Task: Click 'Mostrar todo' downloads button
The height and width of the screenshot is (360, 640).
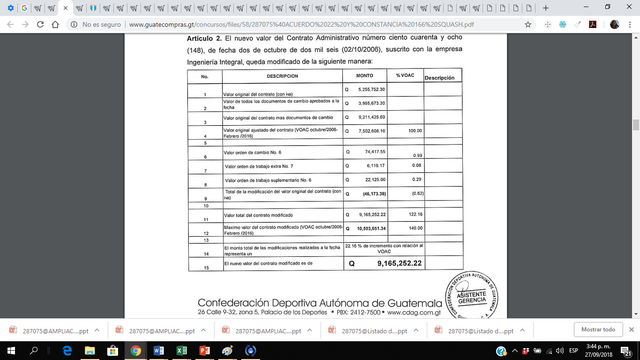Action: [x=598, y=329]
